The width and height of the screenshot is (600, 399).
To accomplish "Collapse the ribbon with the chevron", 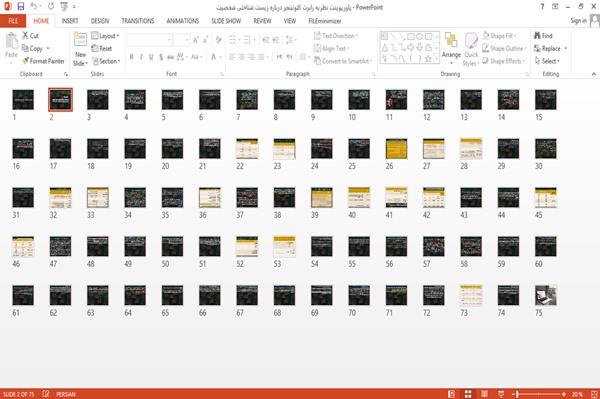I will tap(593, 74).
